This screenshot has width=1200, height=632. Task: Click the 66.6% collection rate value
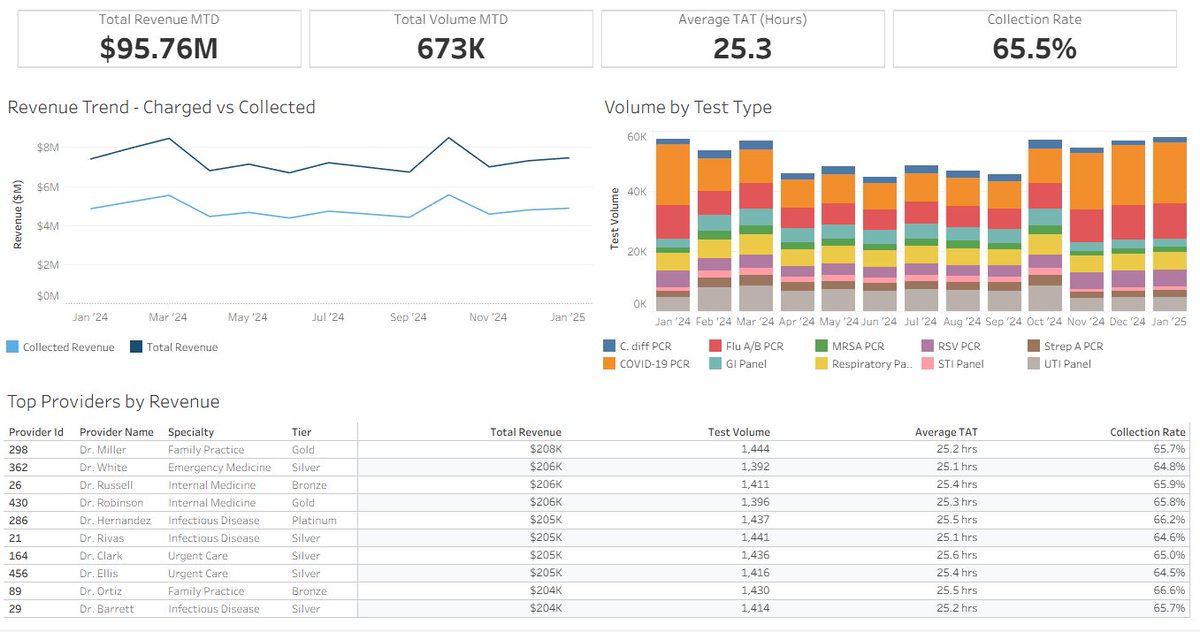point(1168,591)
